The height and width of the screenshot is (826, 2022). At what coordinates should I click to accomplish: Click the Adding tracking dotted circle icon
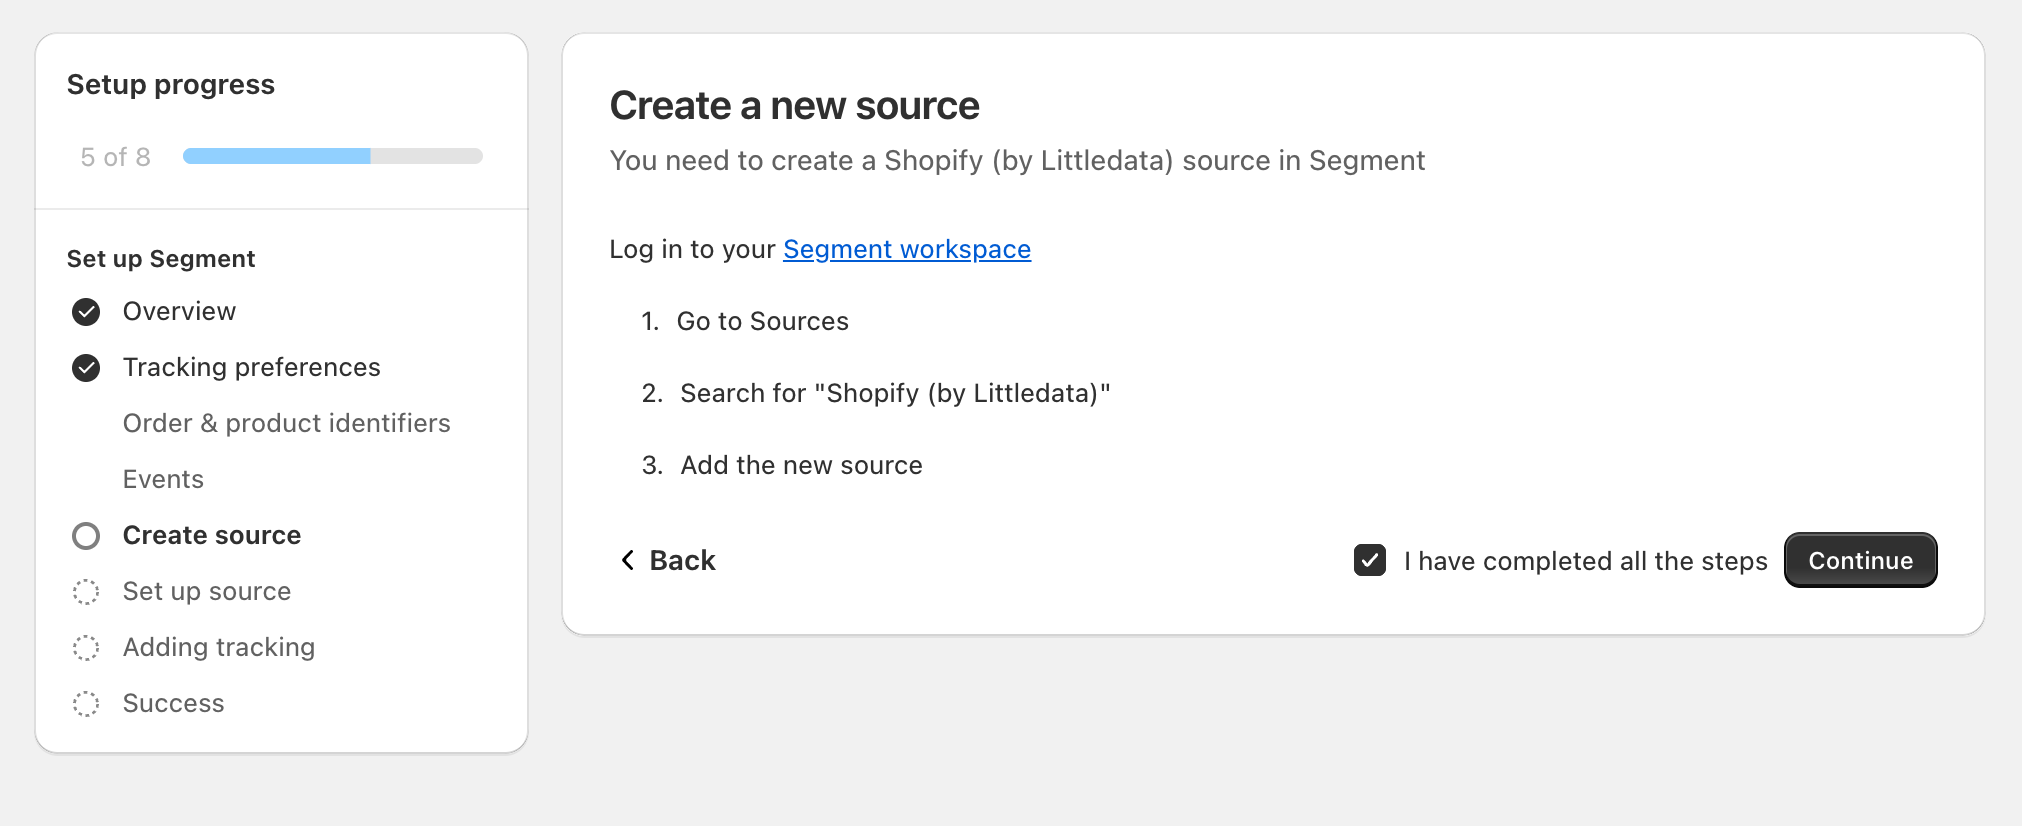coord(86,648)
